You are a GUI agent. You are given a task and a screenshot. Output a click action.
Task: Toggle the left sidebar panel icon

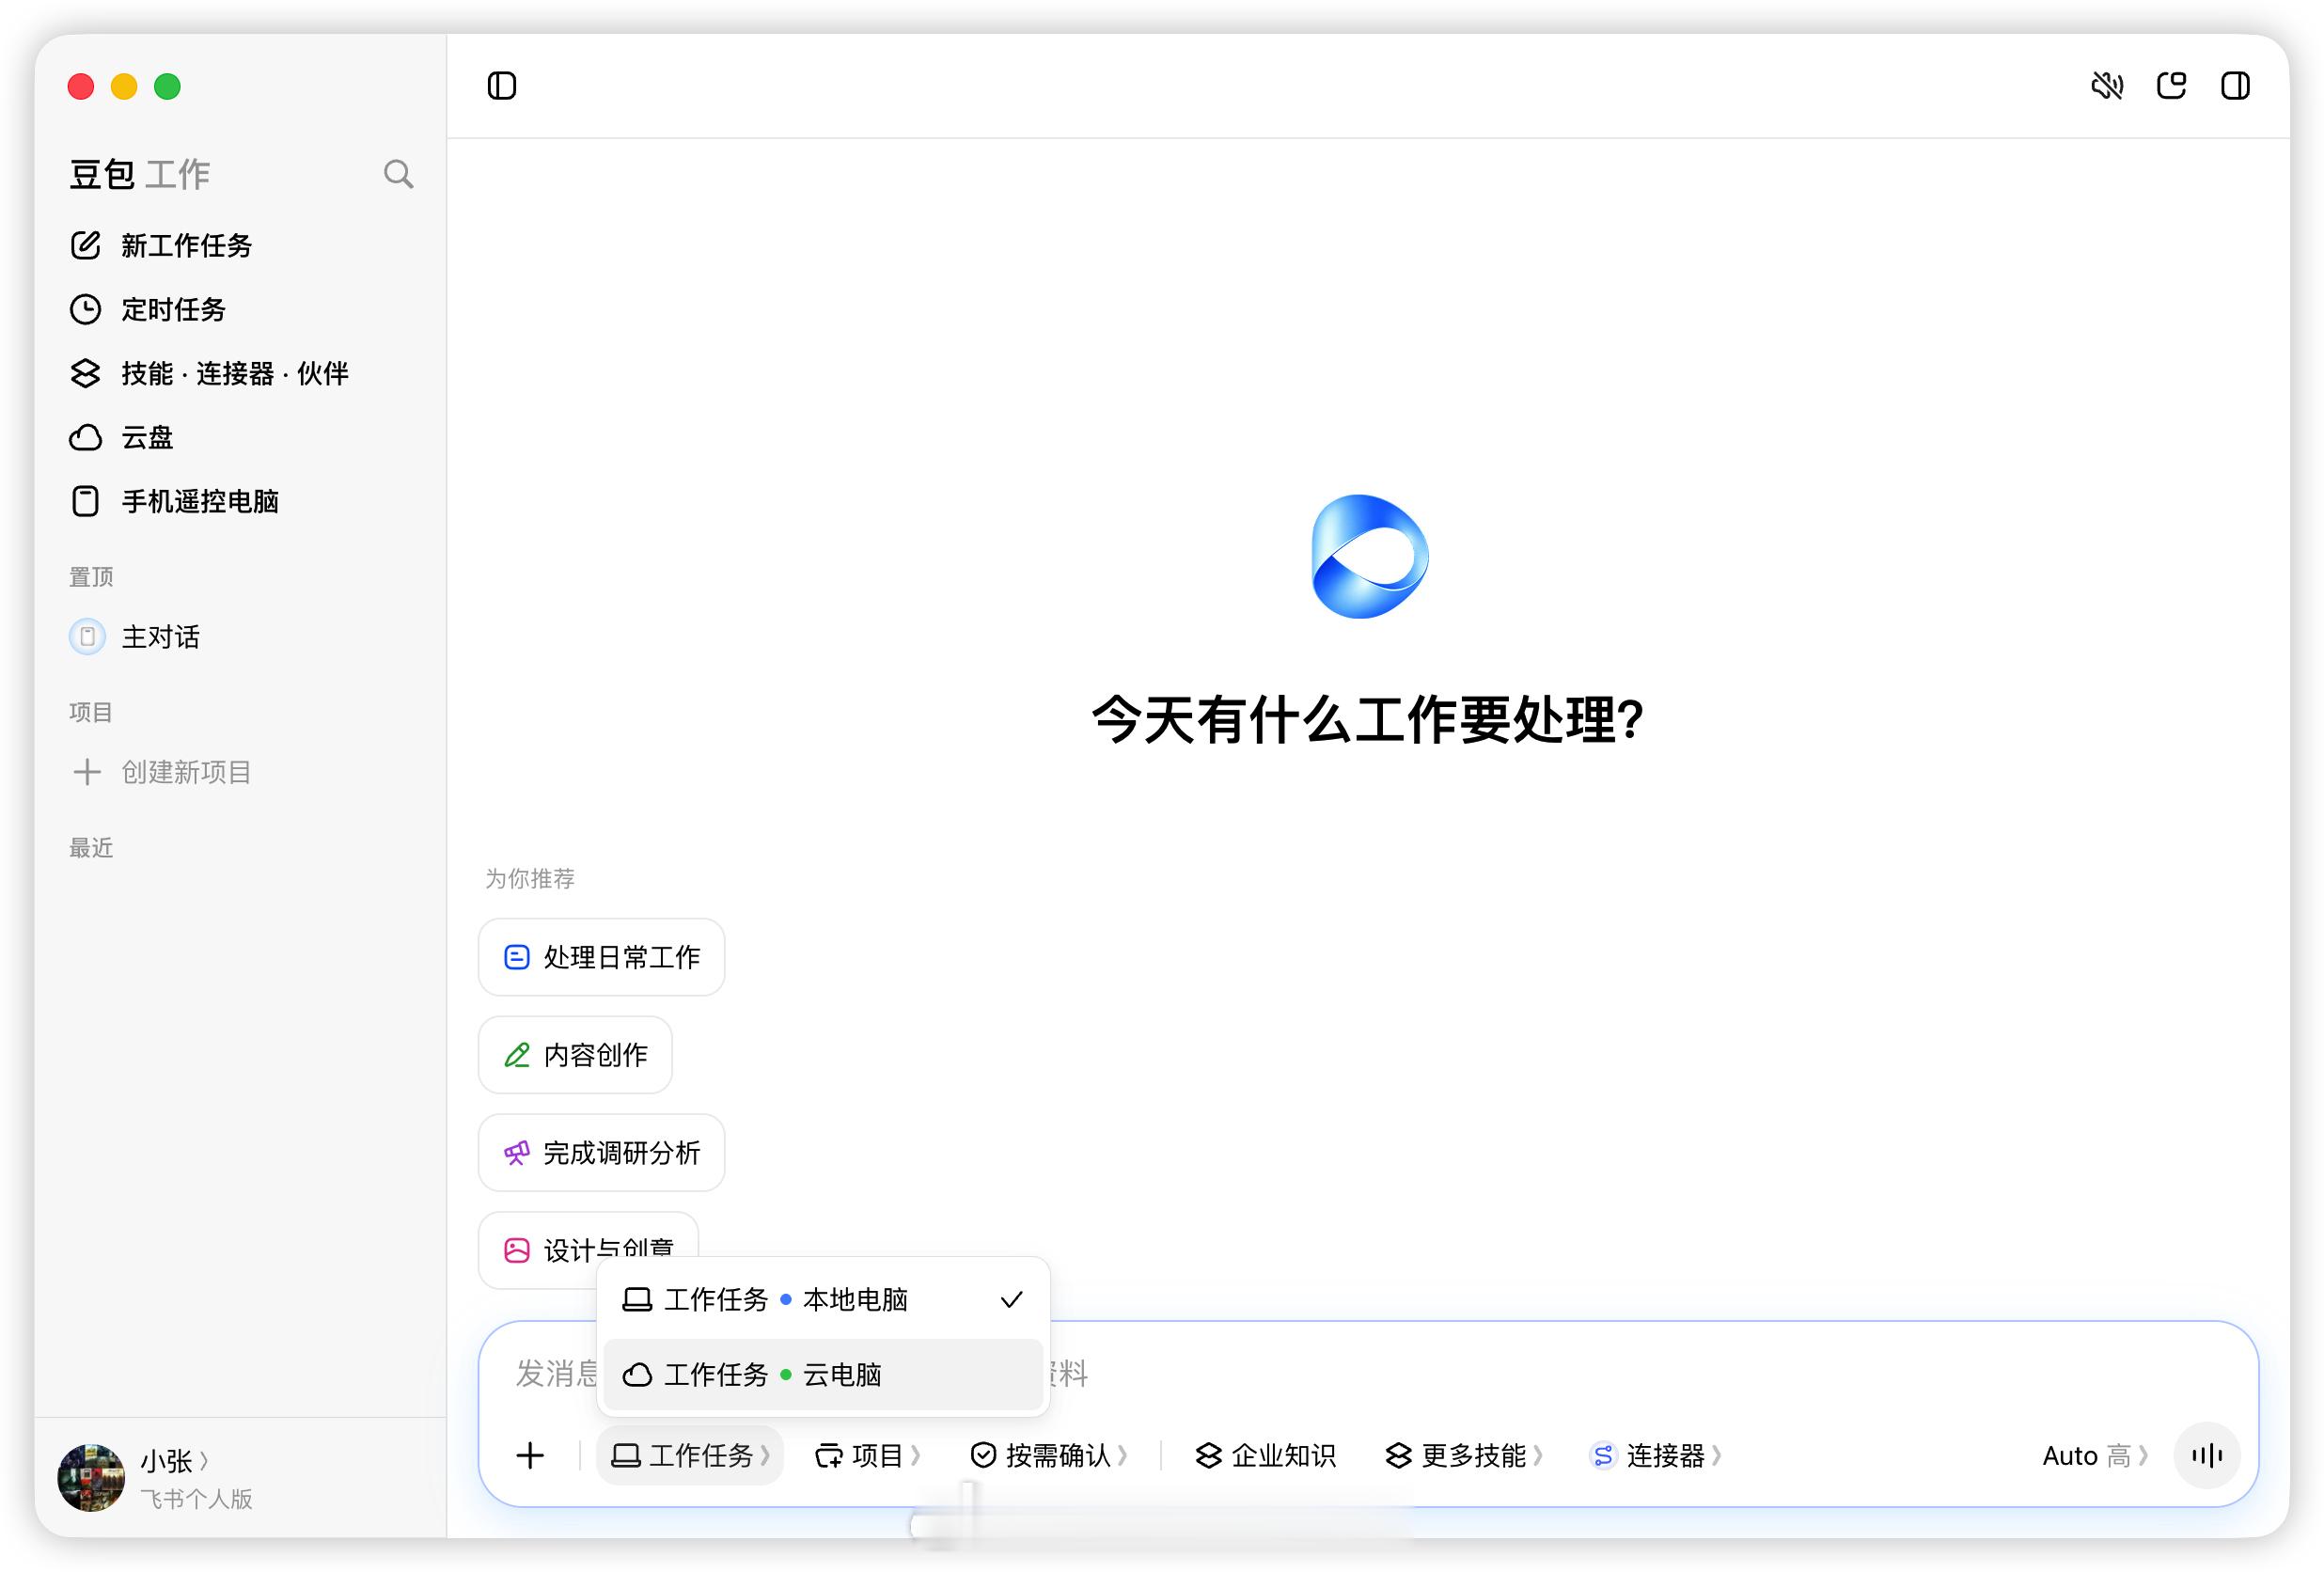[502, 86]
